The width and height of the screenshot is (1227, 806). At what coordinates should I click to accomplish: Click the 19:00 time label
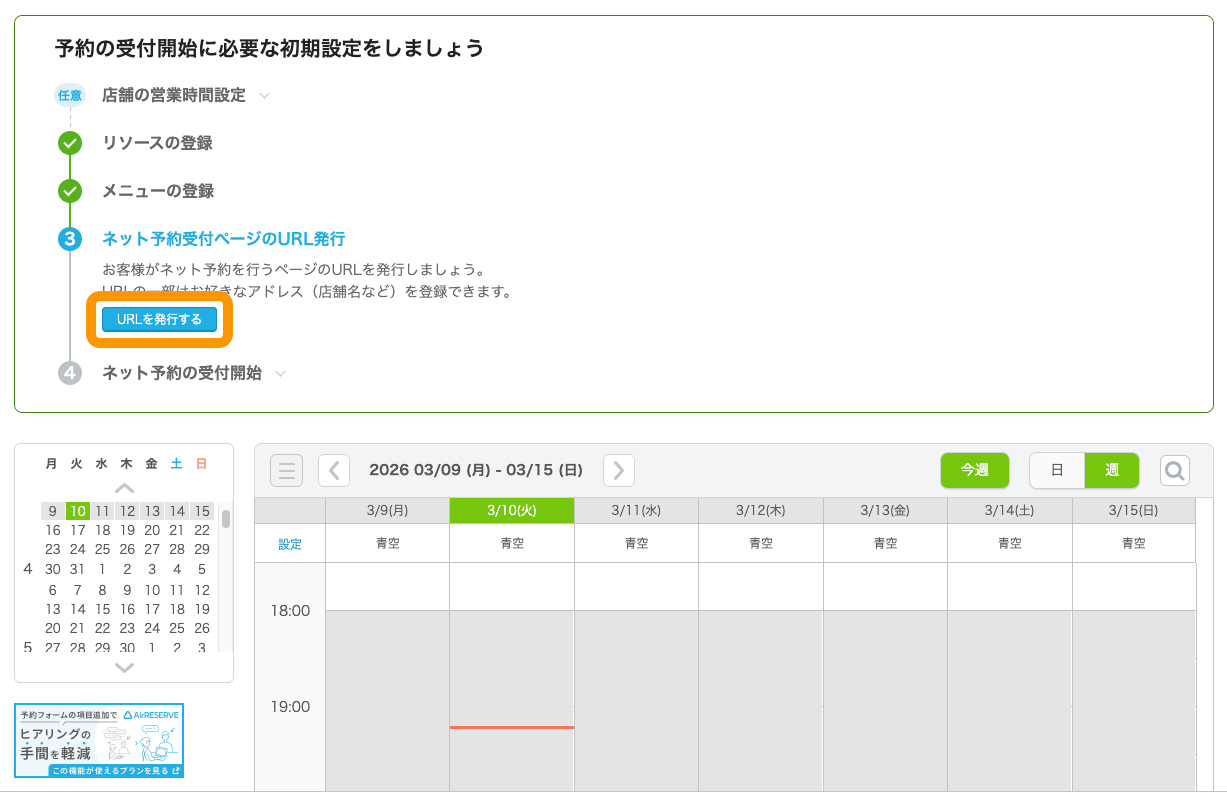pos(290,706)
